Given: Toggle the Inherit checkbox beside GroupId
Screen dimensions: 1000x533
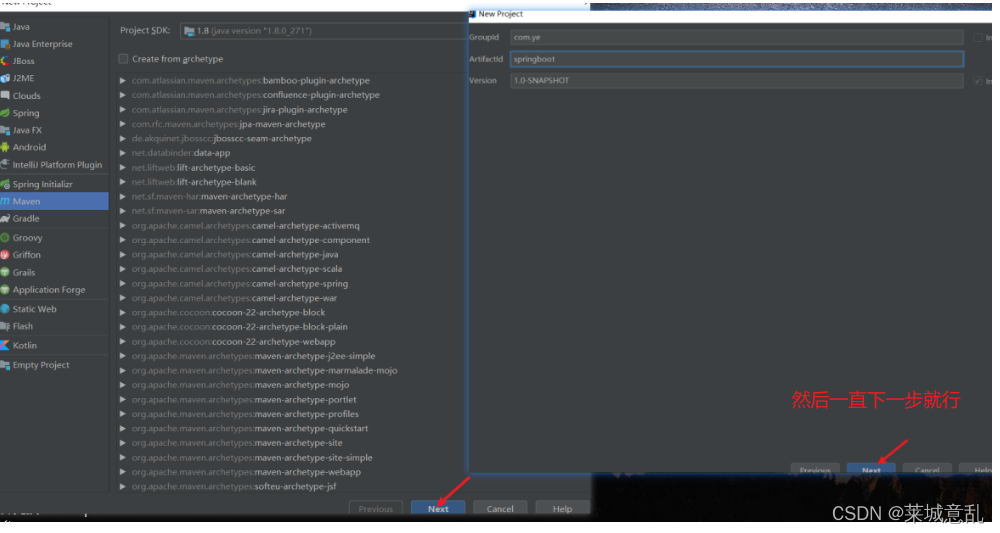Looking at the screenshot, I should tap(978, 38).
